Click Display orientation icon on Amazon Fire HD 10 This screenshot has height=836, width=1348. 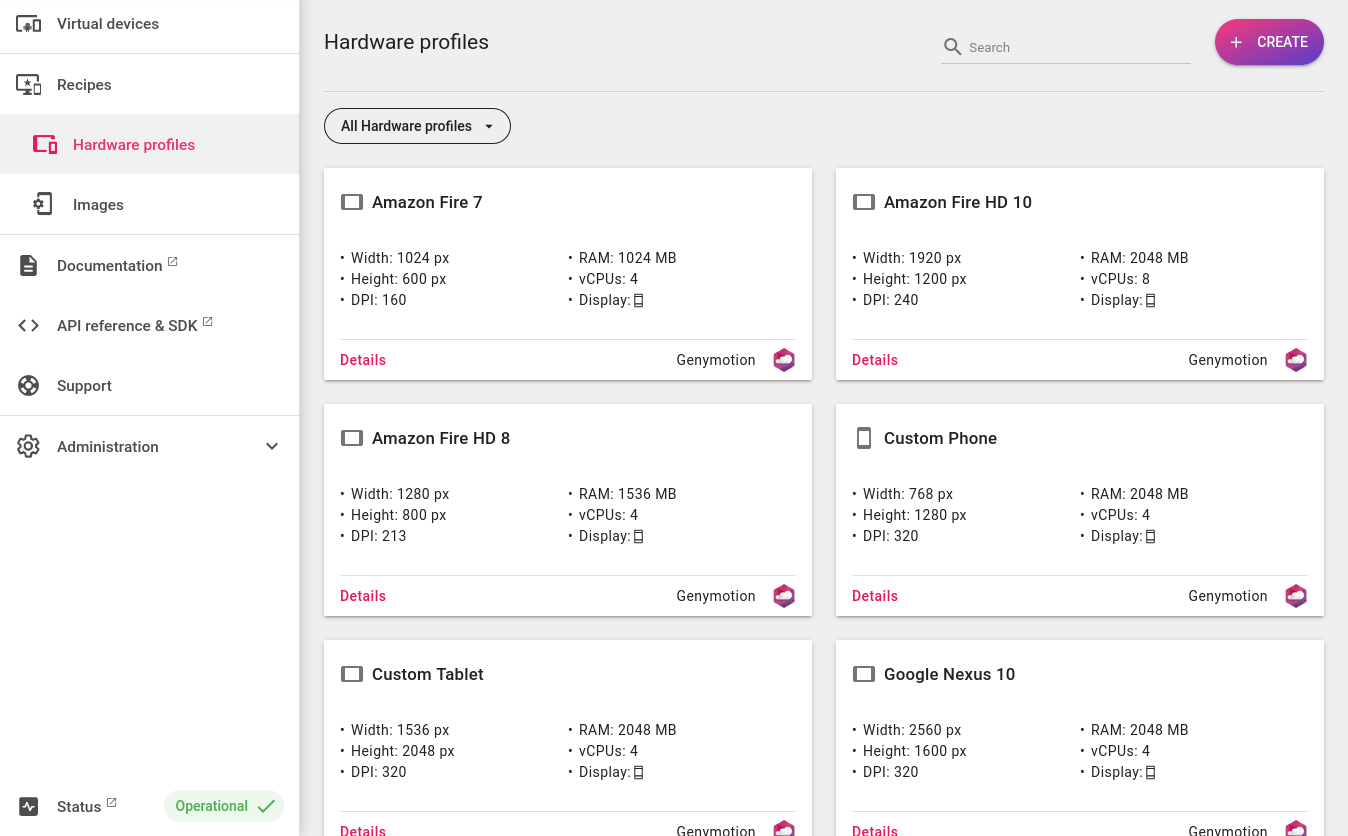pos(1151,300)
